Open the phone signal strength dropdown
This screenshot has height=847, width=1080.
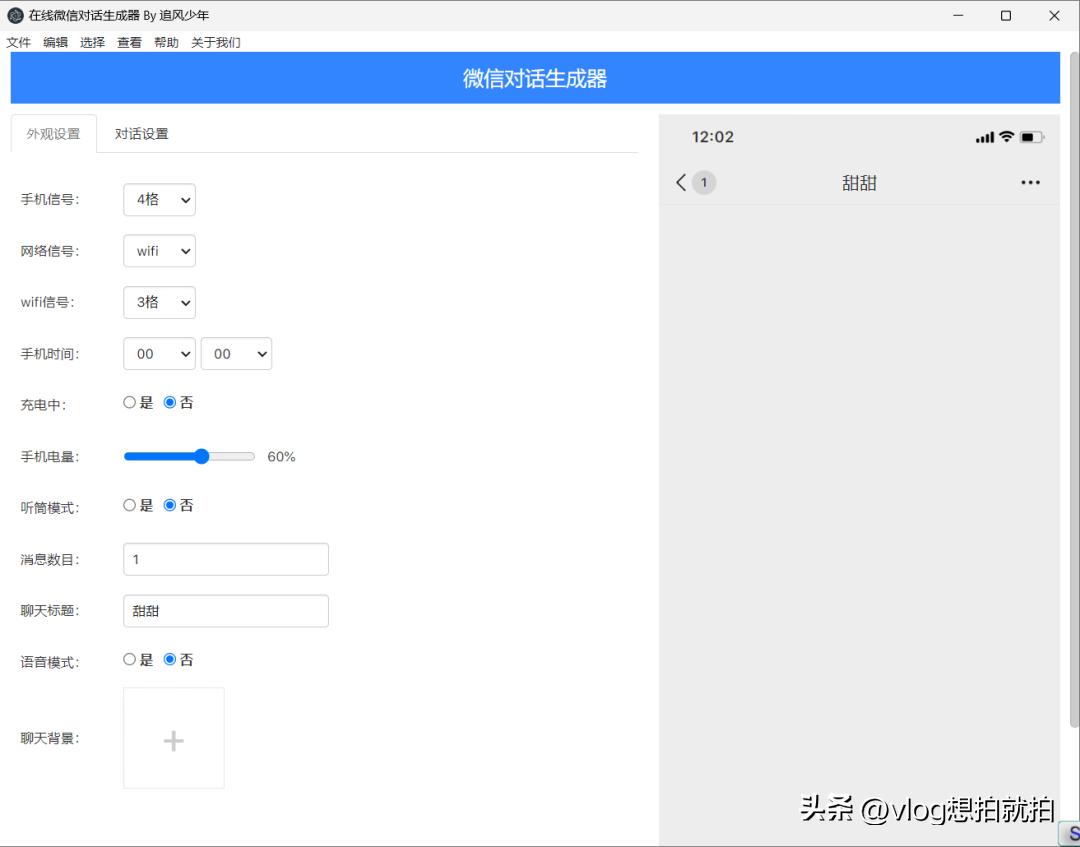(x=159, y=199)
